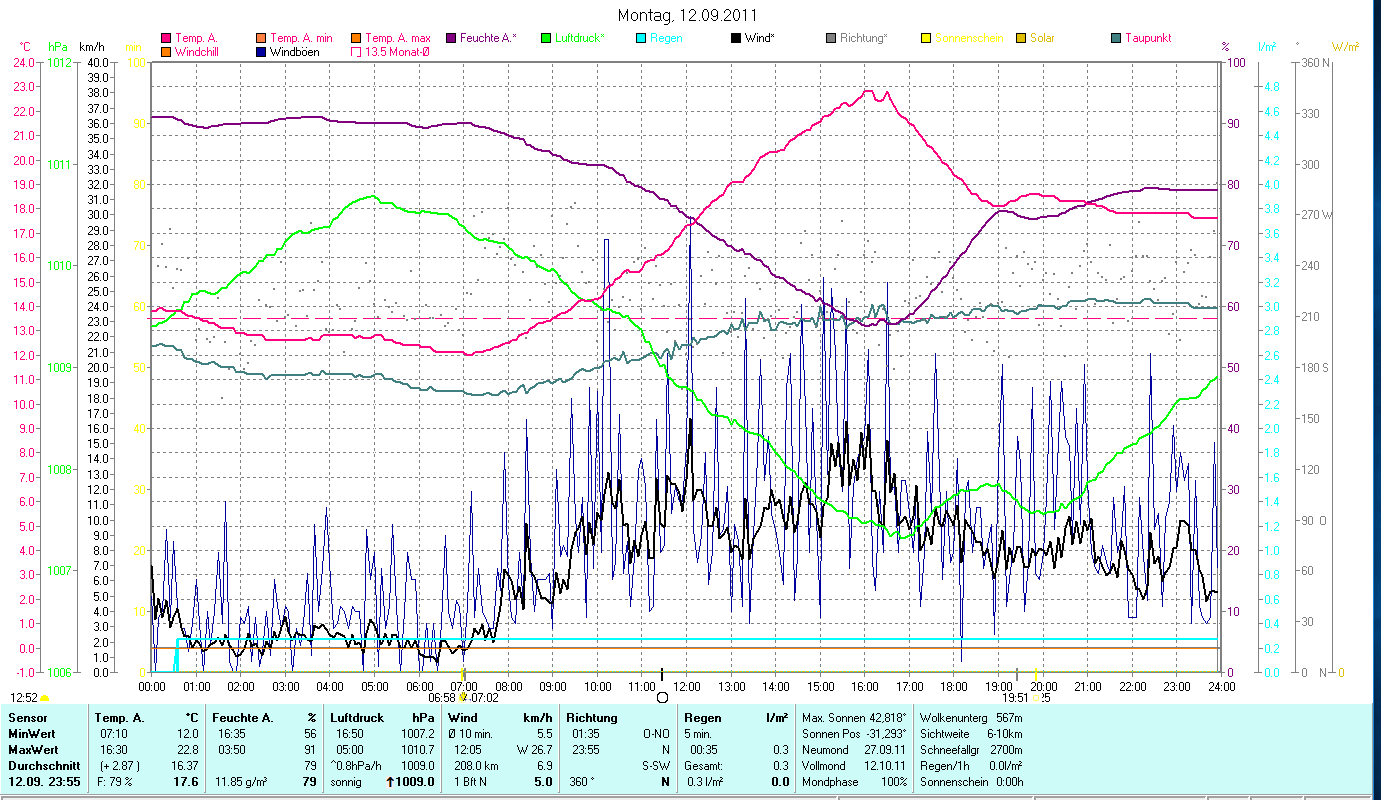Image resolution: width=1381 pixels, height=800 pixels.
Task: Click the Montag, 12.09.2011 chart title
Action: pos(687,15)
